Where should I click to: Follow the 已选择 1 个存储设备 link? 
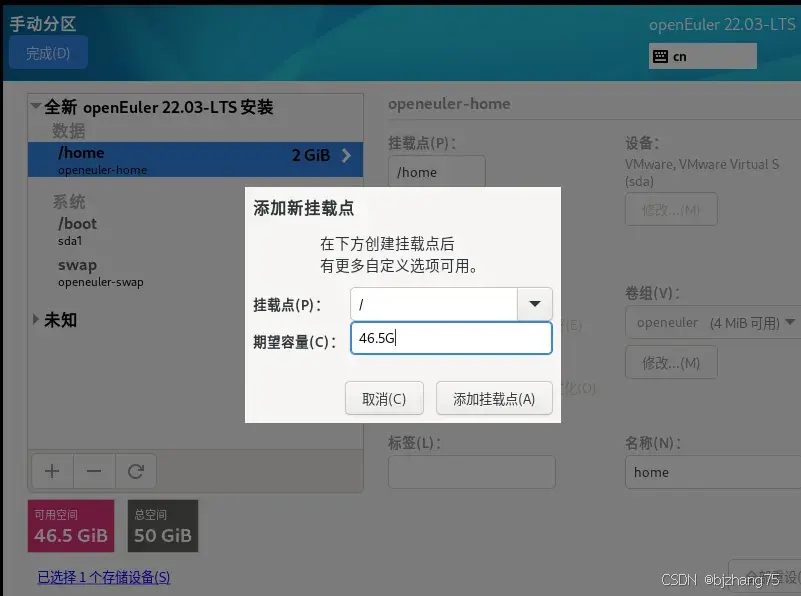103,578
